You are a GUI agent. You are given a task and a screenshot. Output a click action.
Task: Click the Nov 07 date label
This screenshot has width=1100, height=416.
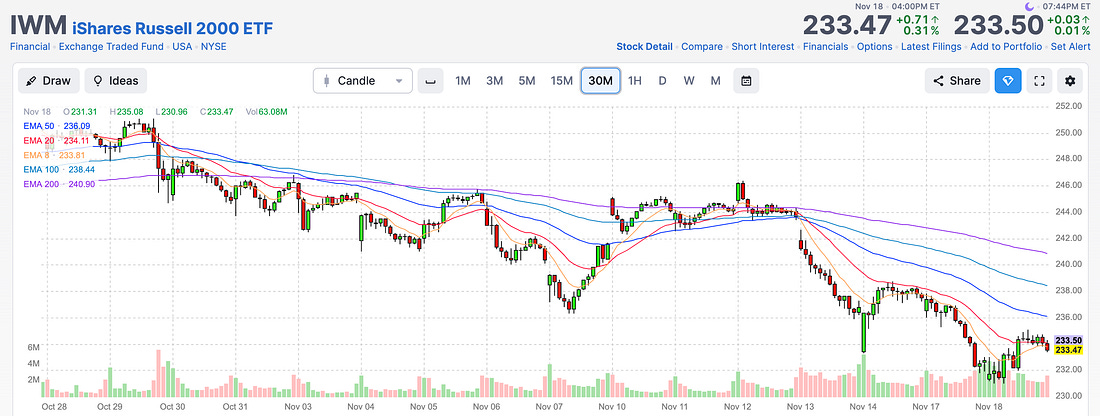pos(549,406)
